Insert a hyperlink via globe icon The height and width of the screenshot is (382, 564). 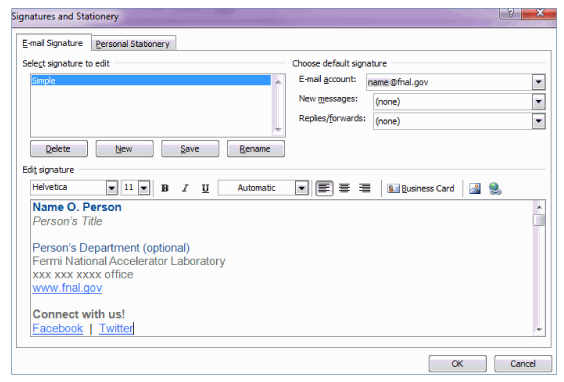(495, 188)
